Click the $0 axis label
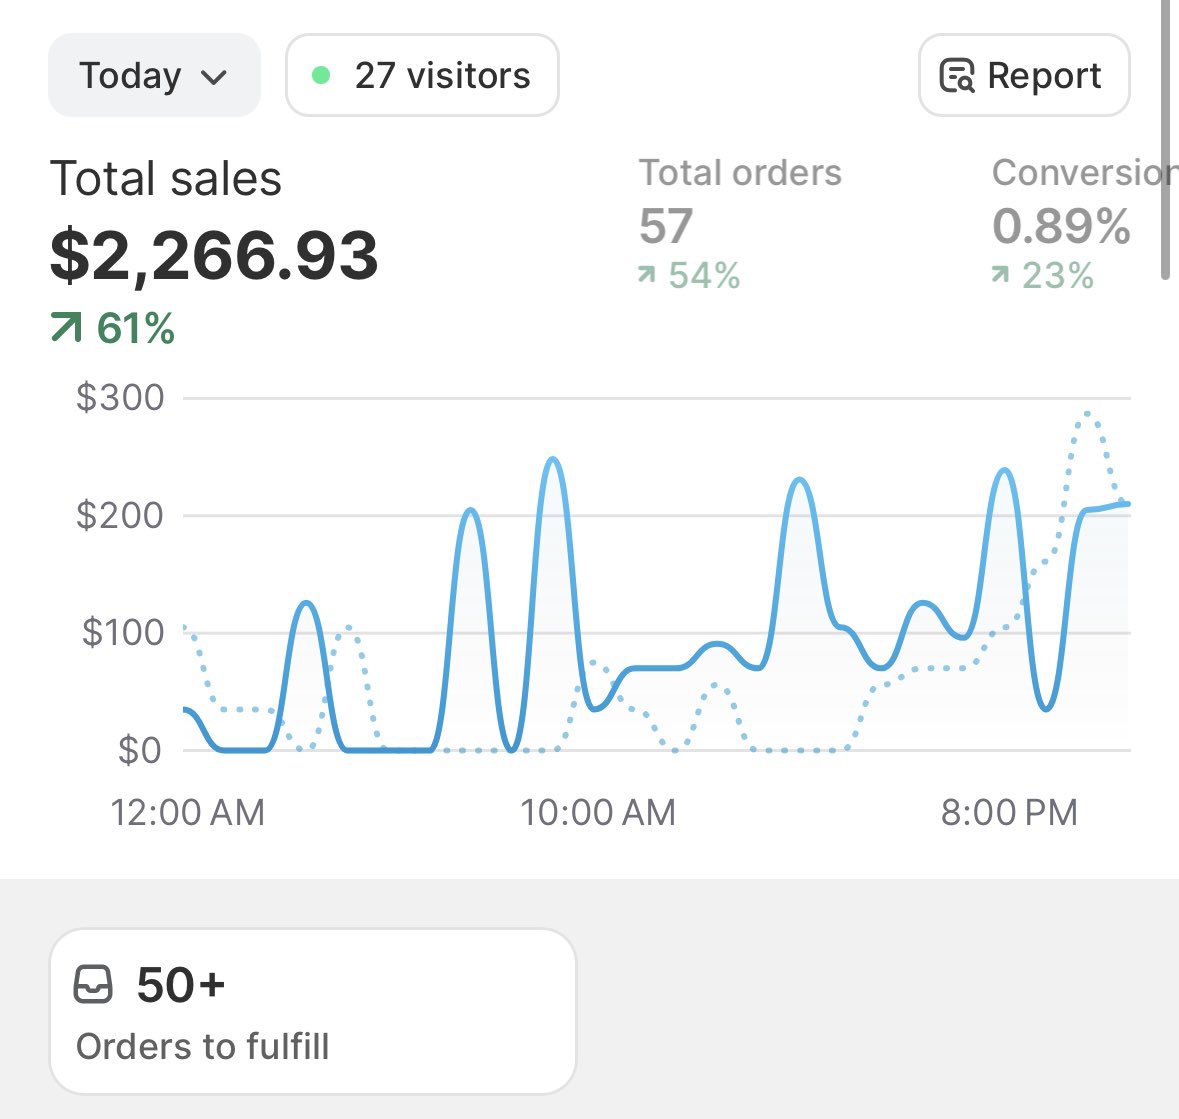Viewport: 1179px width, 1119px height. click(x=140, y=750)
